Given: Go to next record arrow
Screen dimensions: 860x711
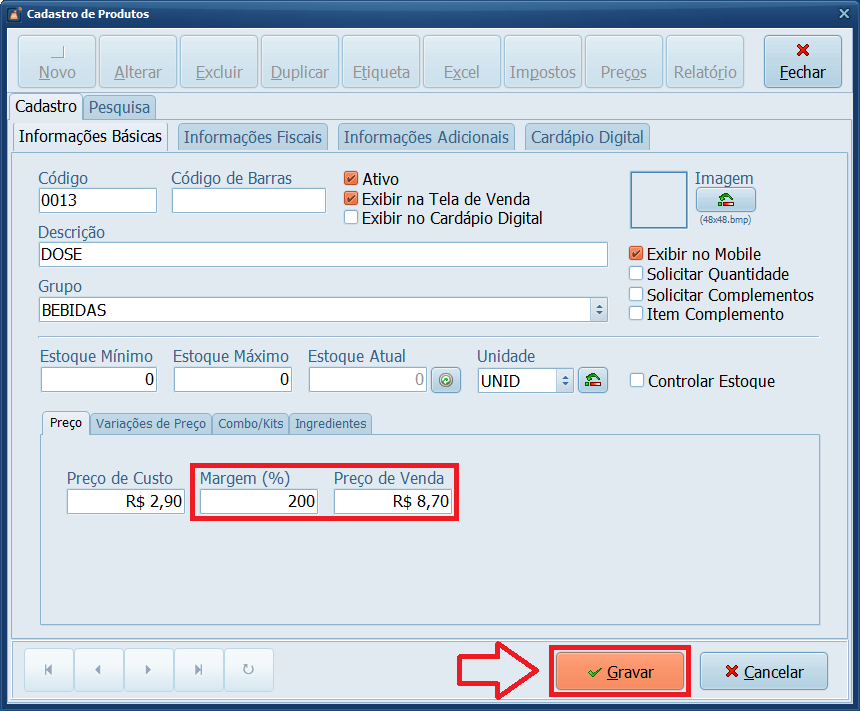Looking at the screenshot, I should 148,670.
